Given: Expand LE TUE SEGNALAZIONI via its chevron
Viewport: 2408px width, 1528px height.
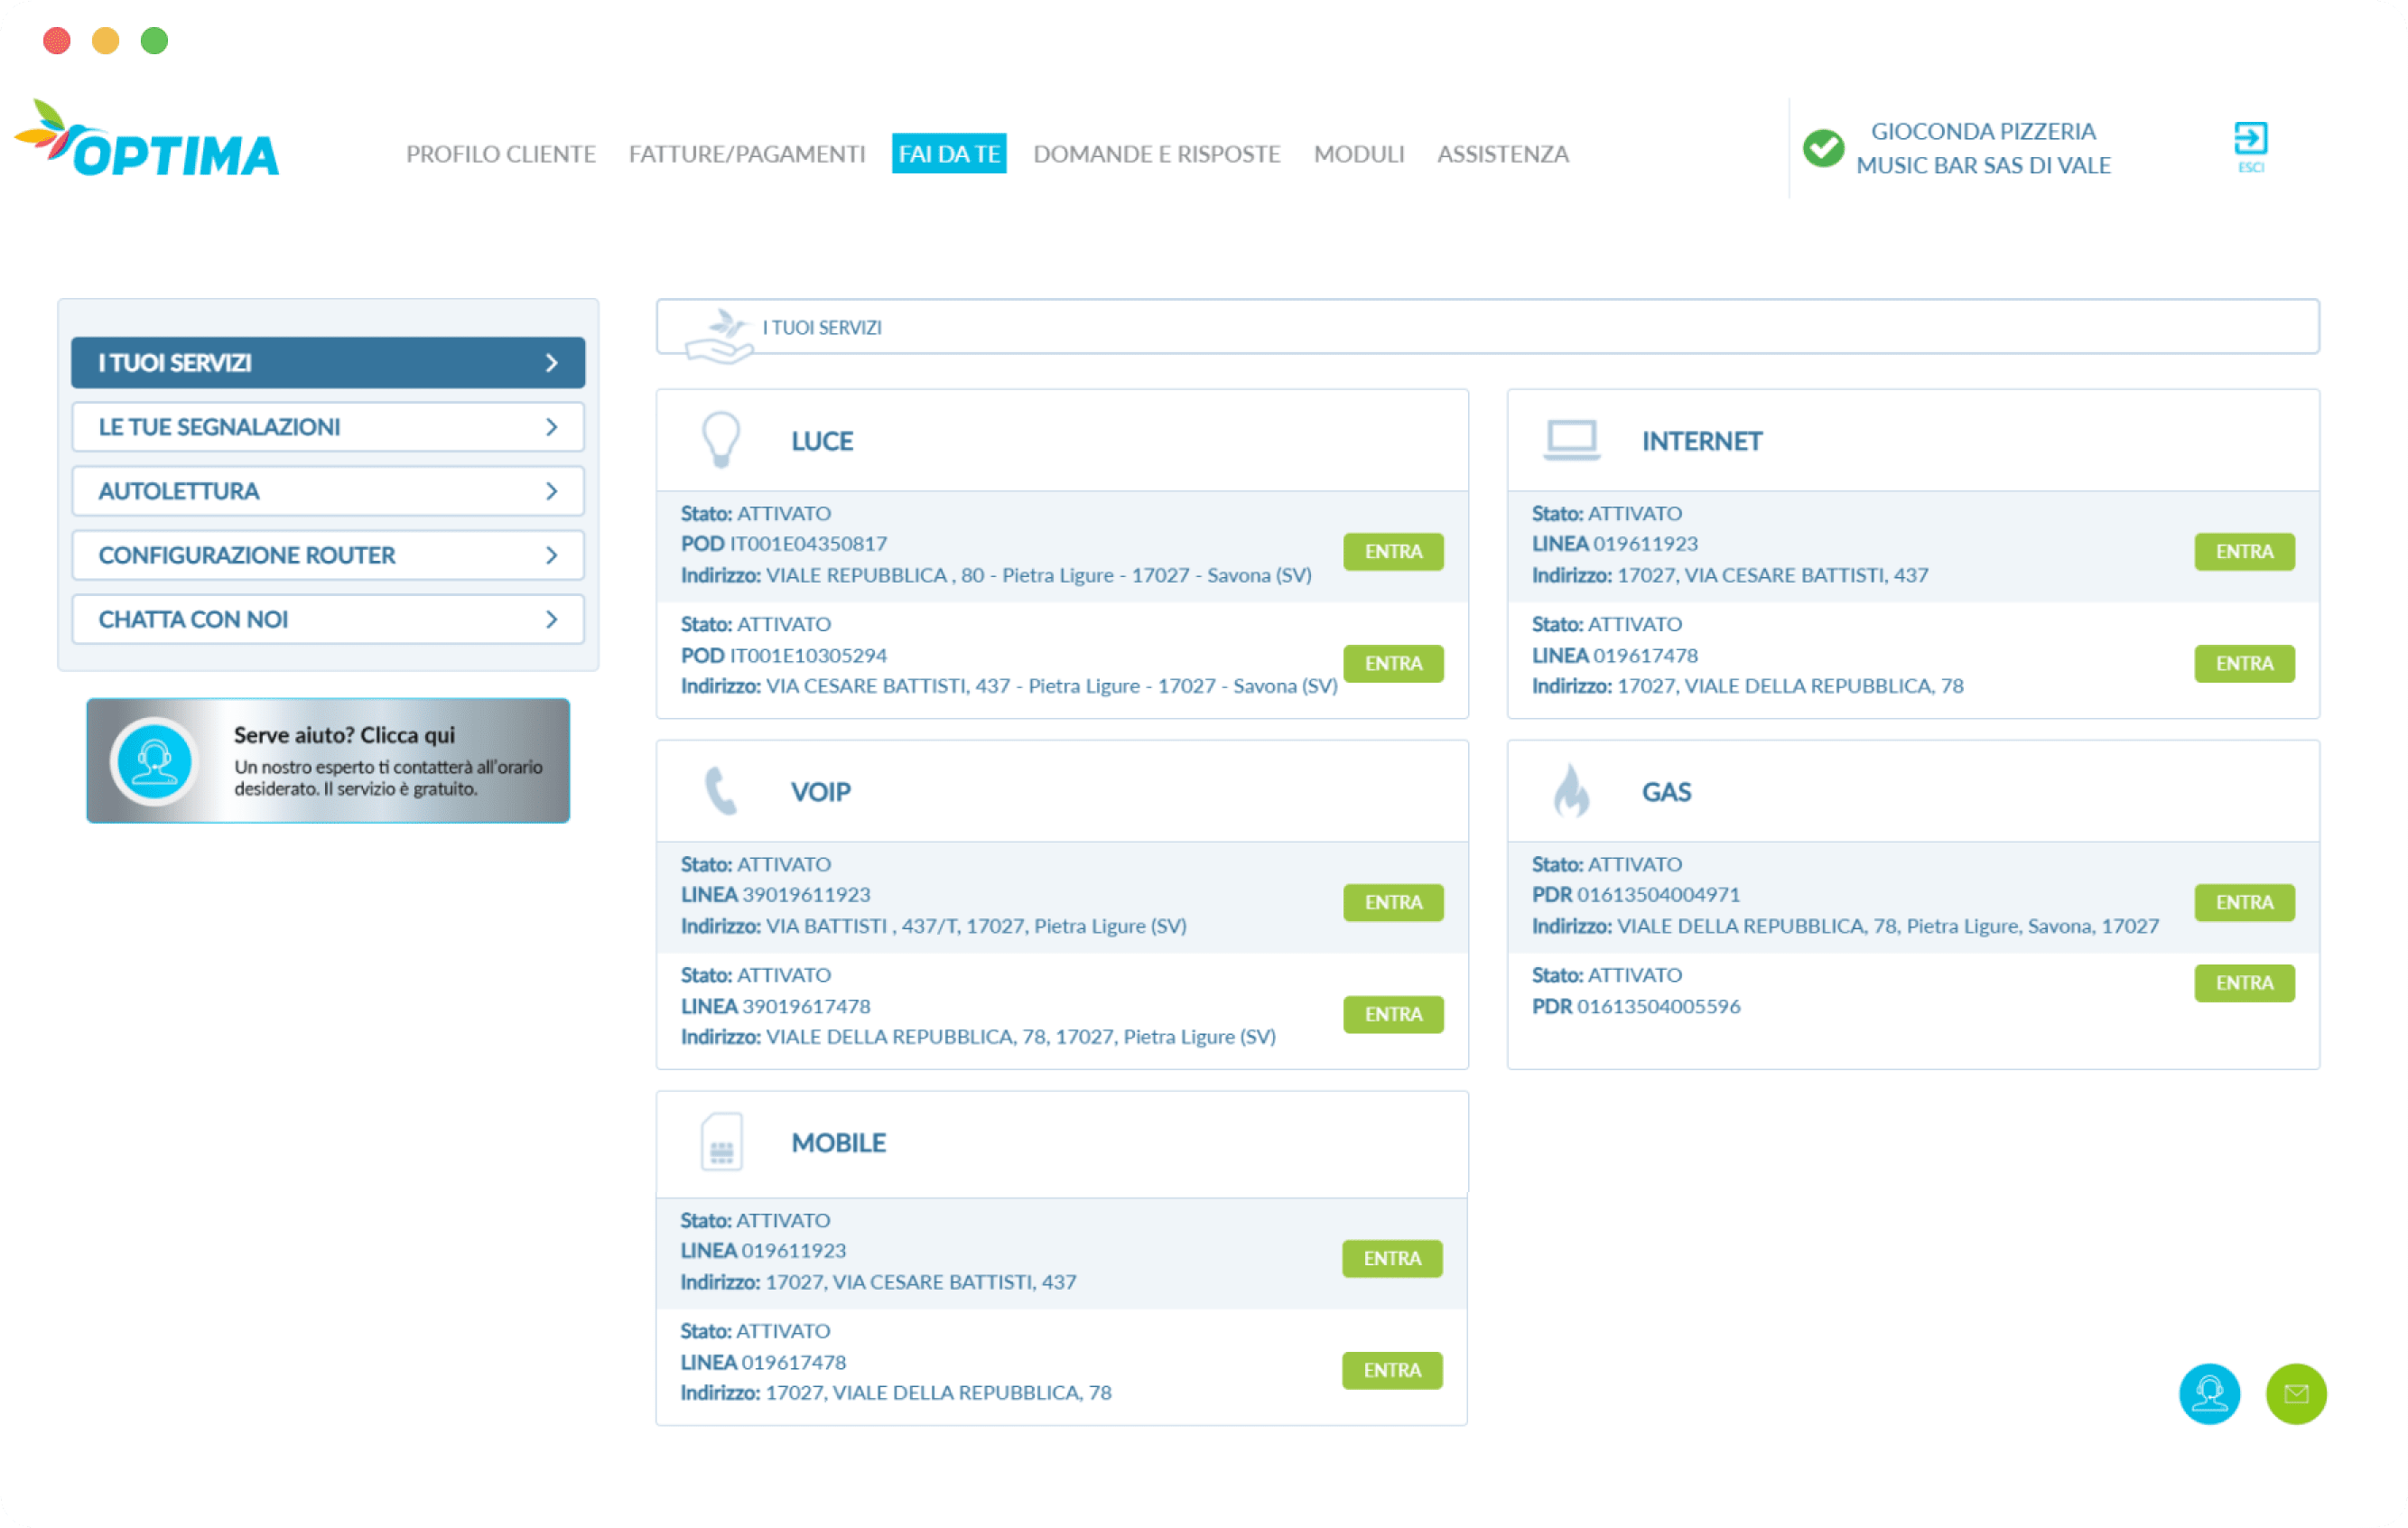Looking at the screenshot, I should [x=551, y=426].
